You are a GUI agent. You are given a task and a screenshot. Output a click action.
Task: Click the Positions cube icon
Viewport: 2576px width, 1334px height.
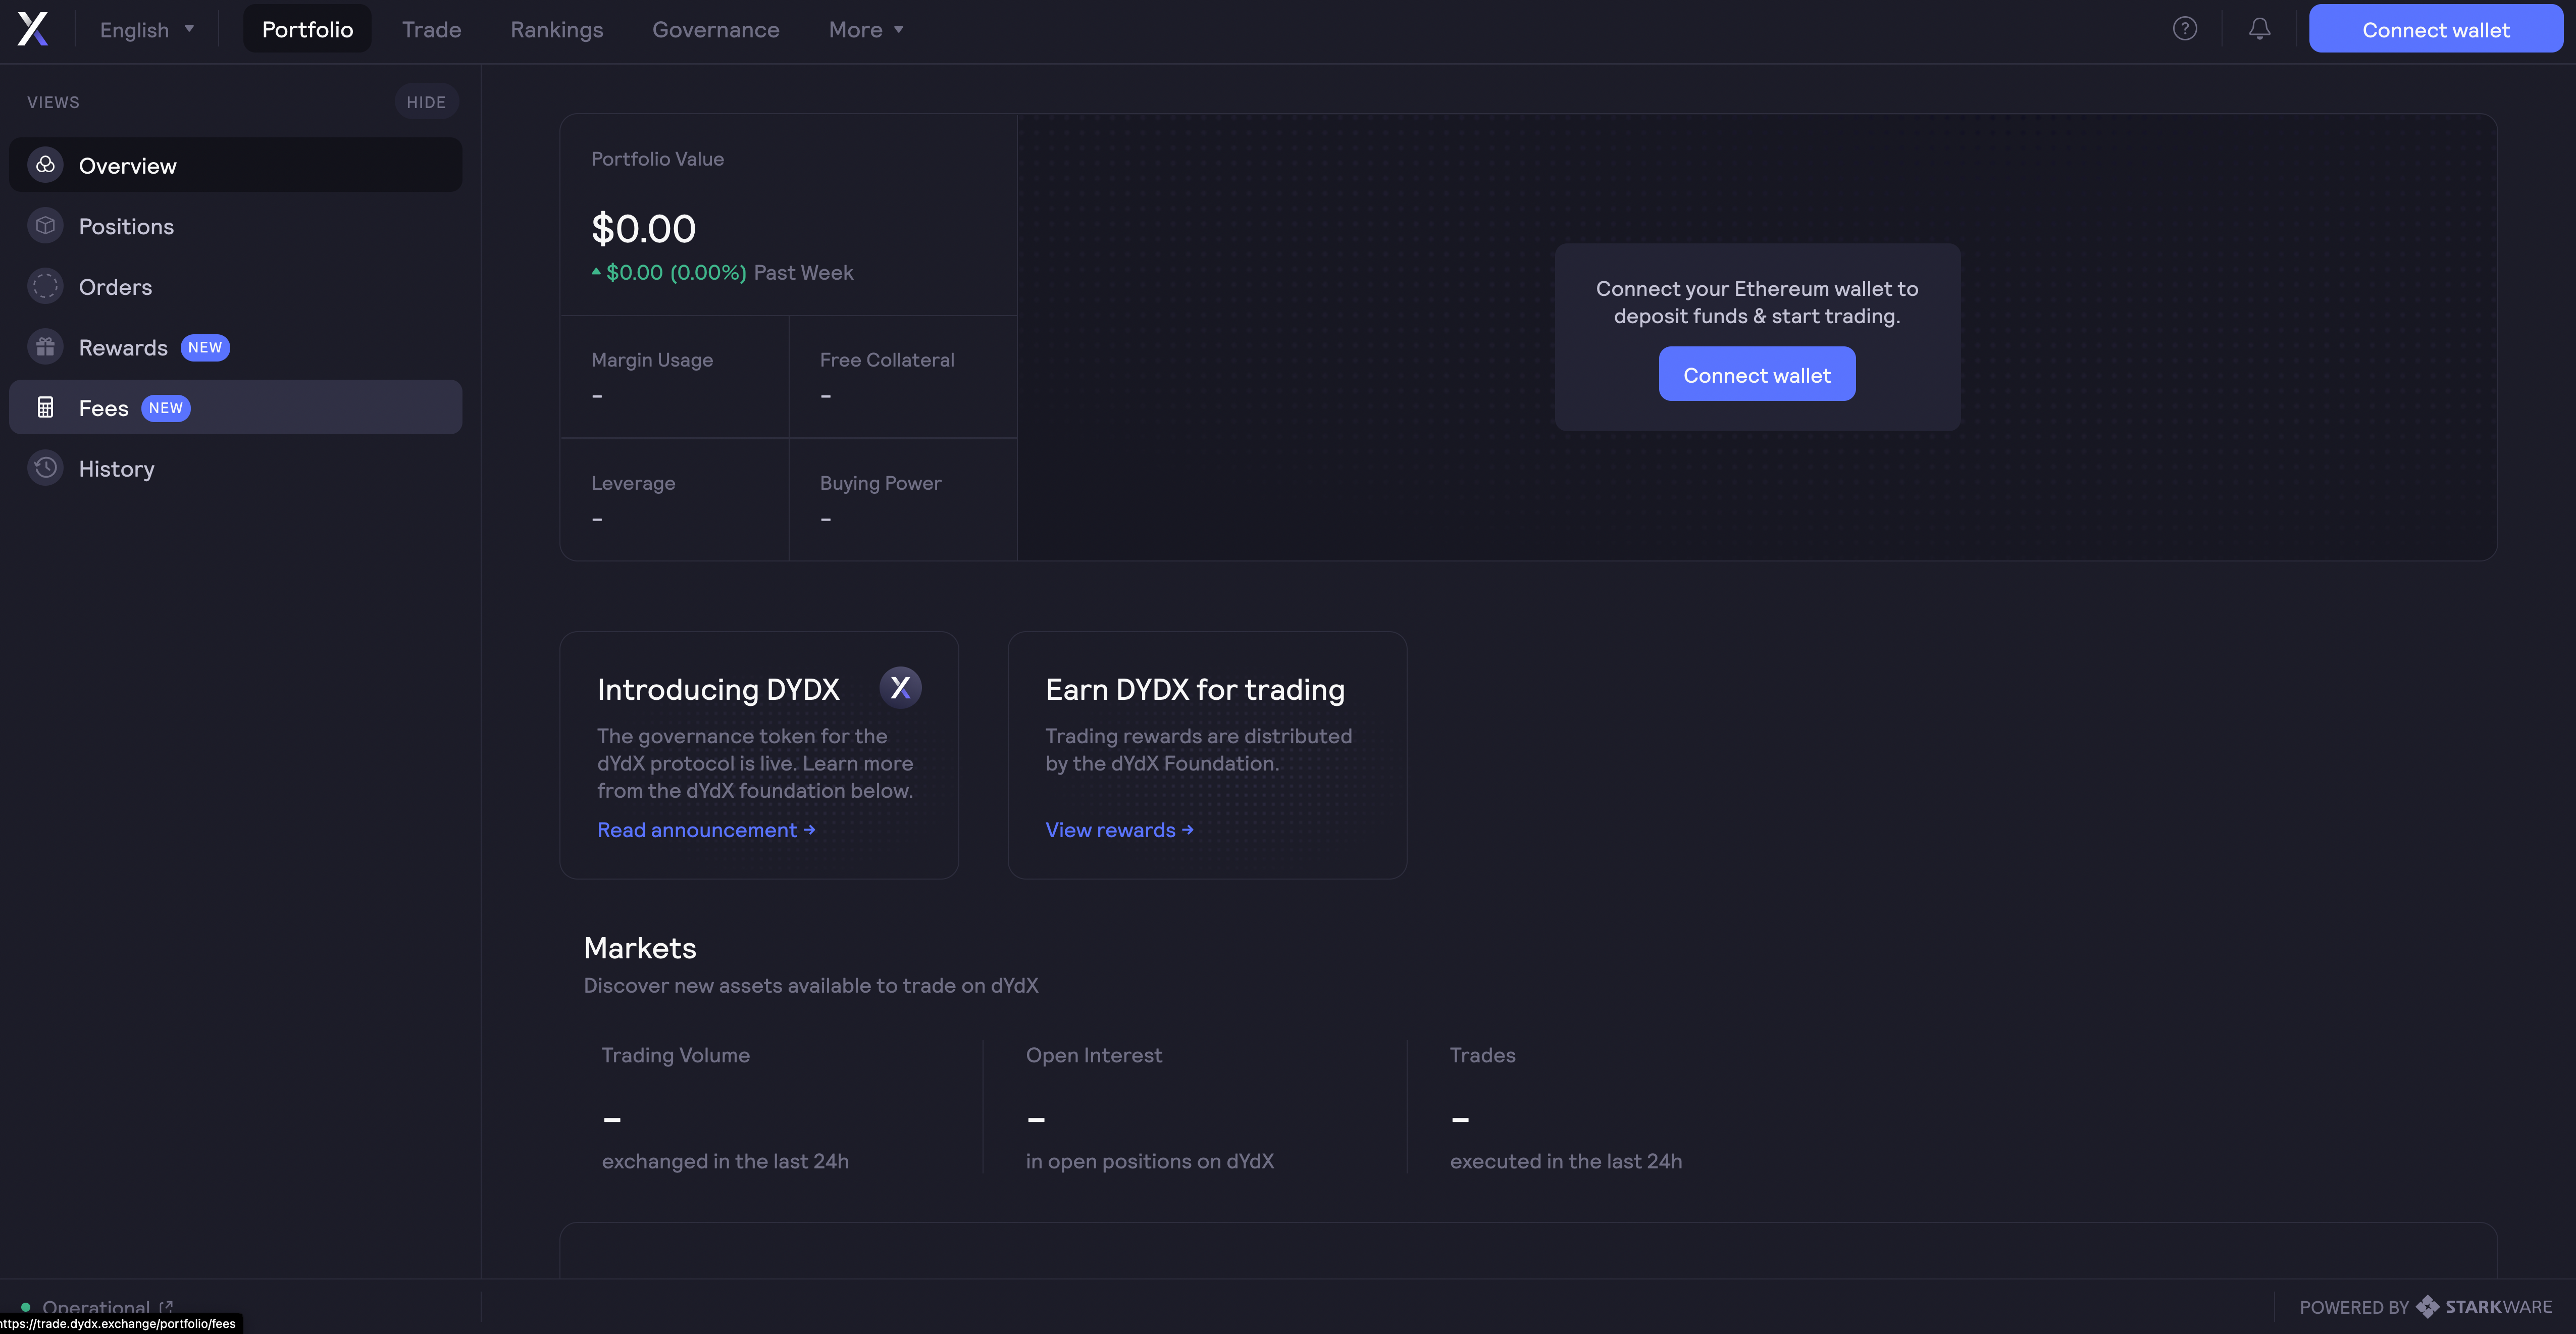coord(45,226)
